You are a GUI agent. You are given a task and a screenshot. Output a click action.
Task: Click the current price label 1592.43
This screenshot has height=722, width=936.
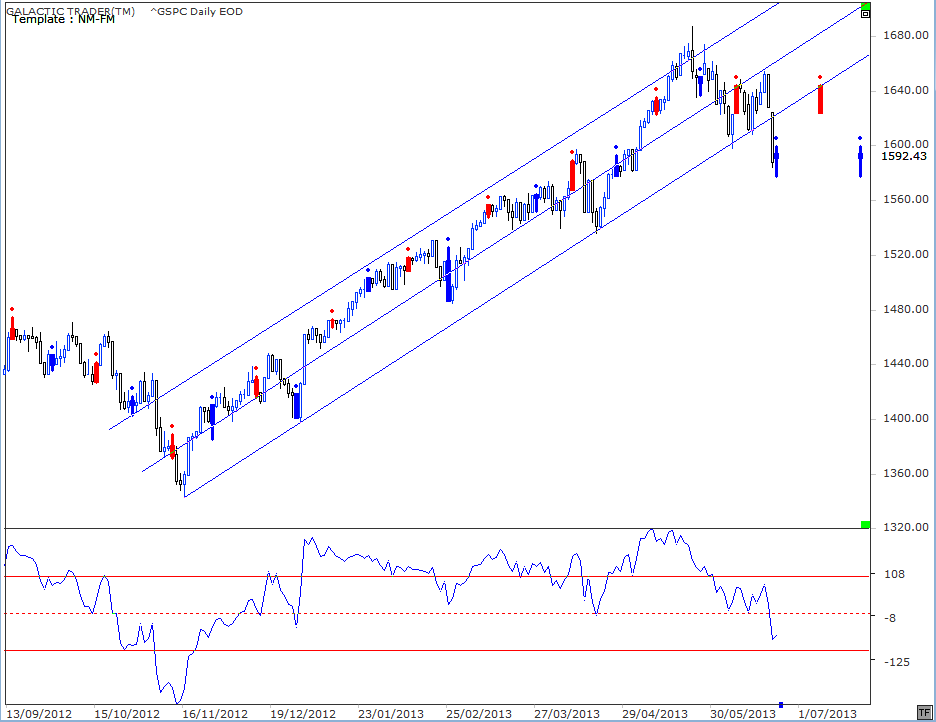pos(904,156)
